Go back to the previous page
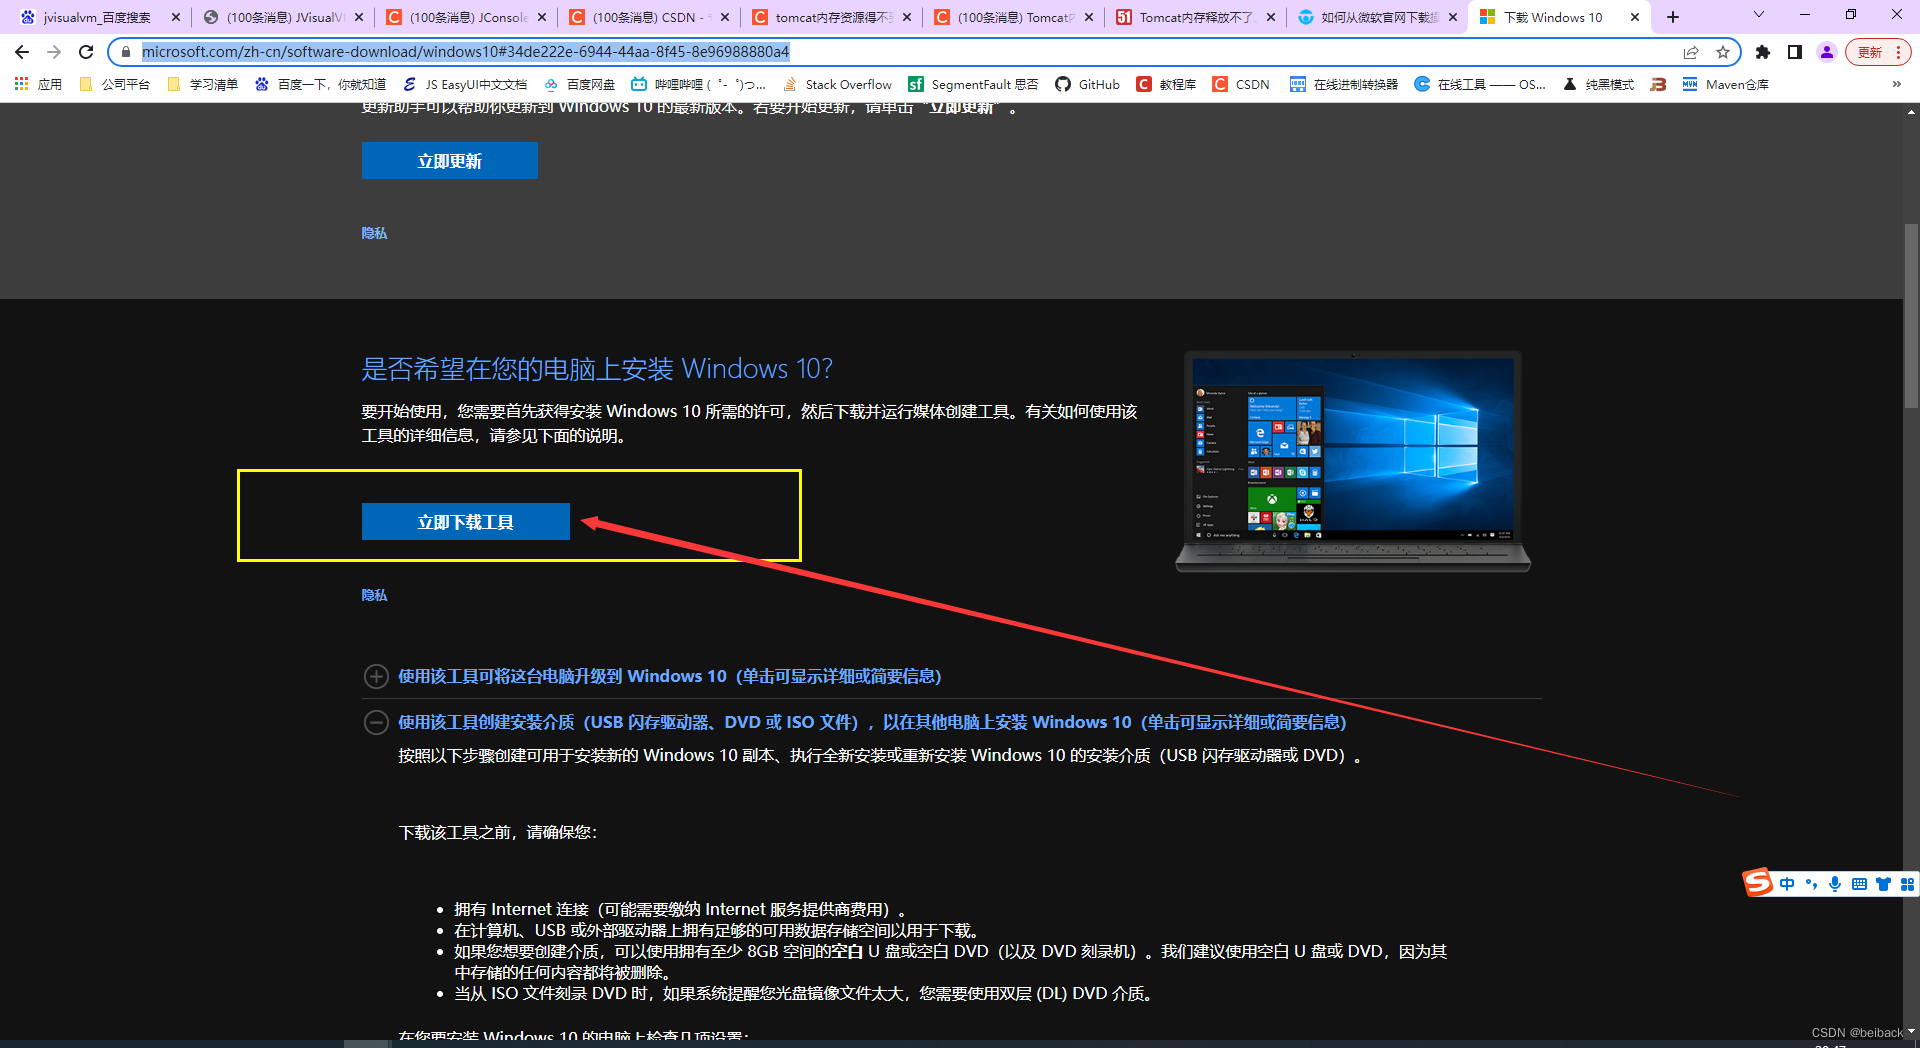Viewport: 1920px width, 1048px height. pyautogui.click(x=22, y=52)
